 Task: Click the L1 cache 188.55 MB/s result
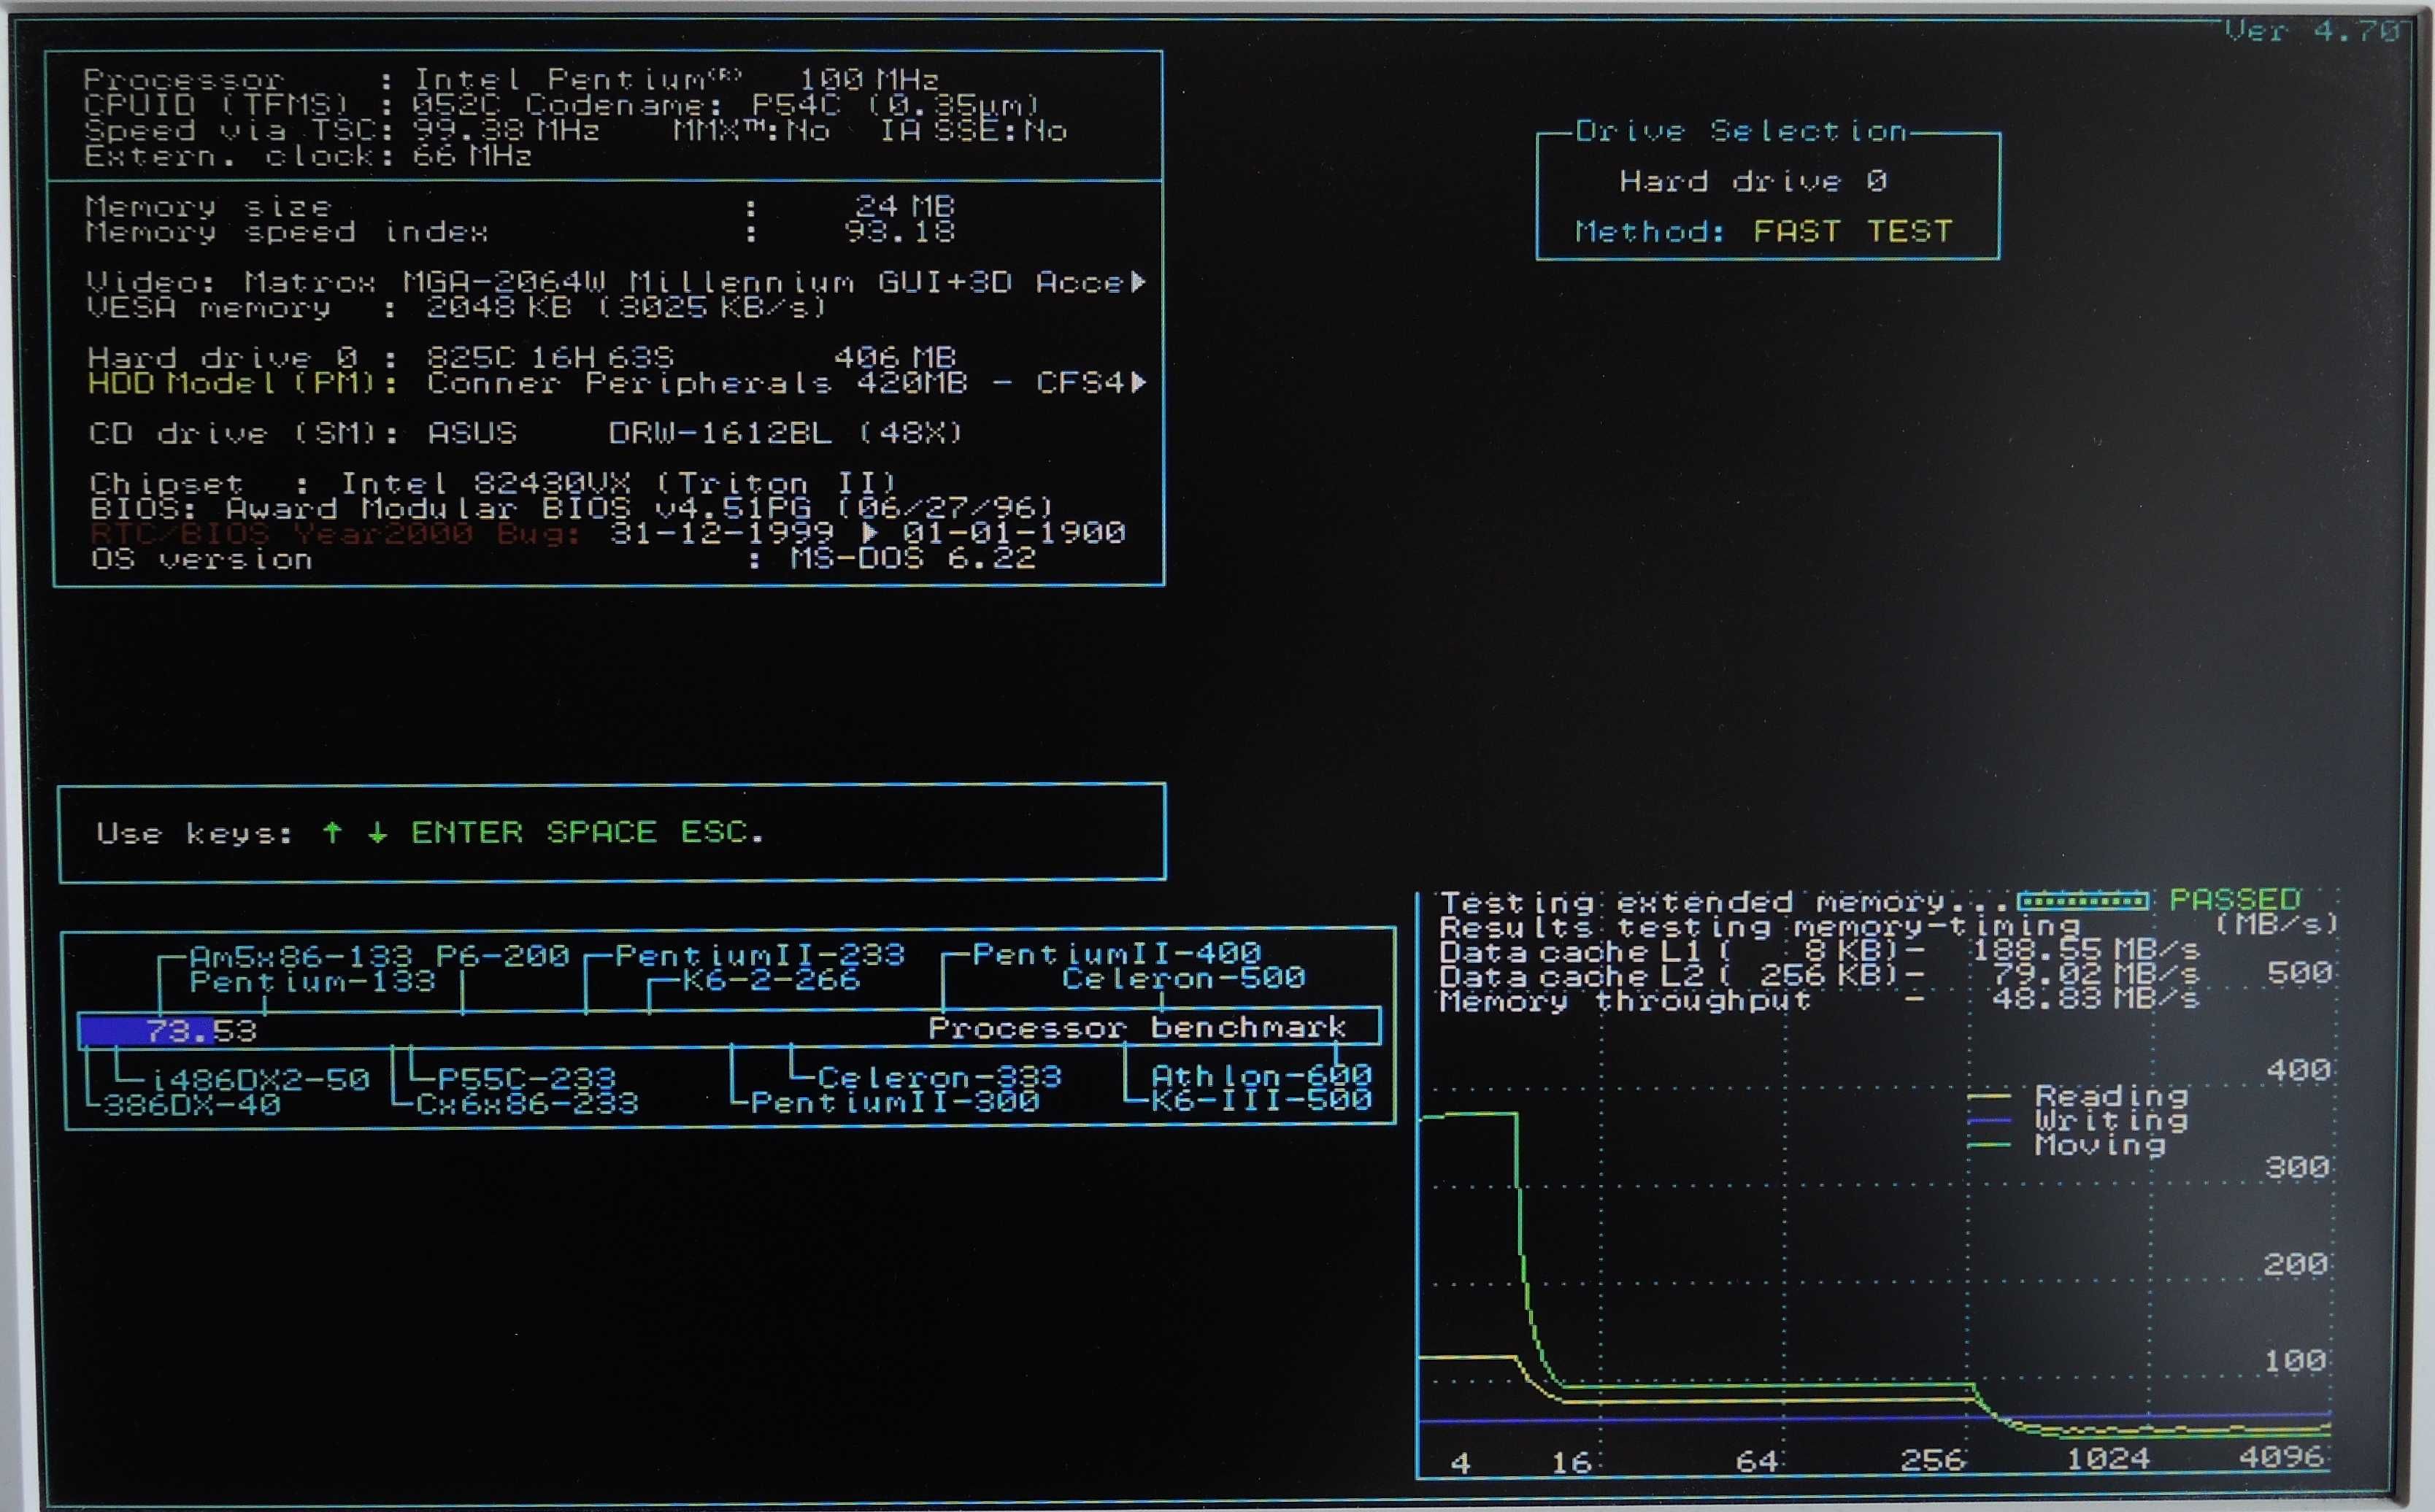(x=2085, y=950)
